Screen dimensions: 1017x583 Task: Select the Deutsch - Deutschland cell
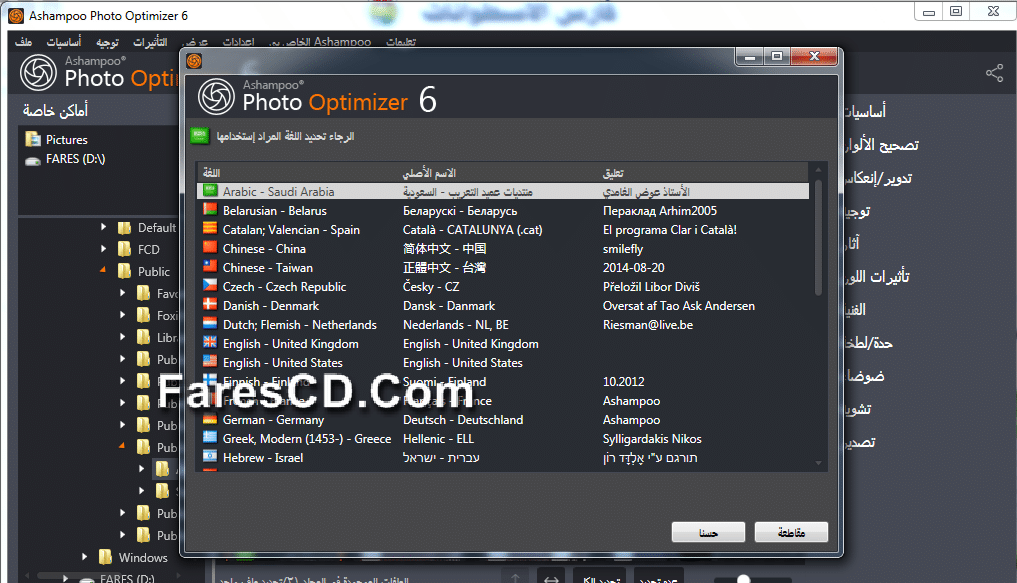[x=463, y=420]
